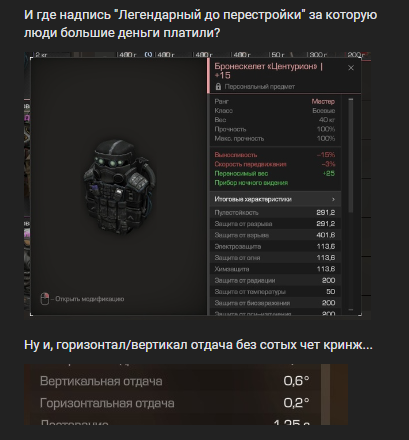Viewport: 409px width, 440px height.
Task: Click the lock icon near Персональный предмет
Action: (x=218, y=87)
